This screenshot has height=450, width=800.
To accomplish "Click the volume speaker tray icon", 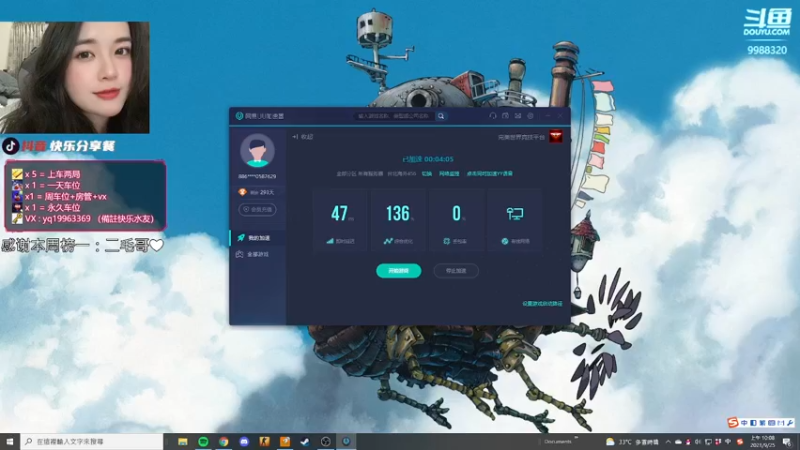I will (x=698, y=442).
